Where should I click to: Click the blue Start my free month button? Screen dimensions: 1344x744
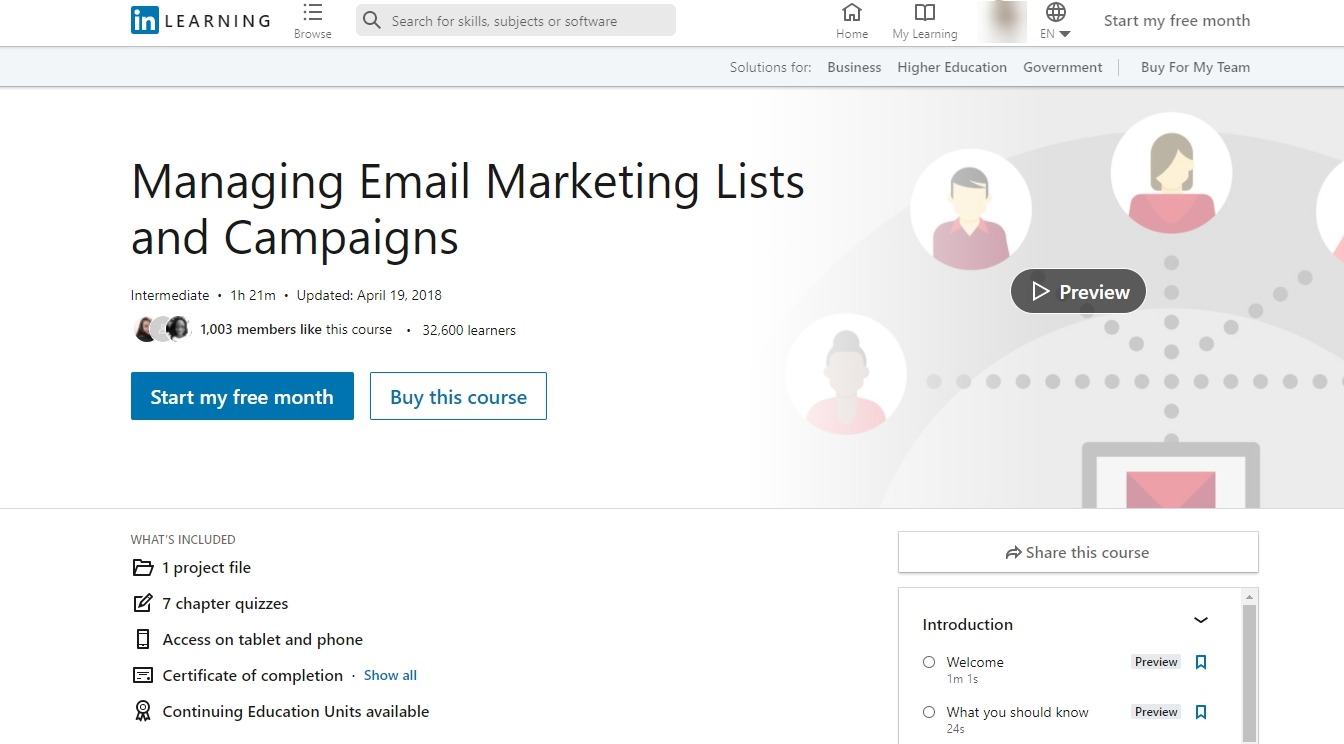242,396
